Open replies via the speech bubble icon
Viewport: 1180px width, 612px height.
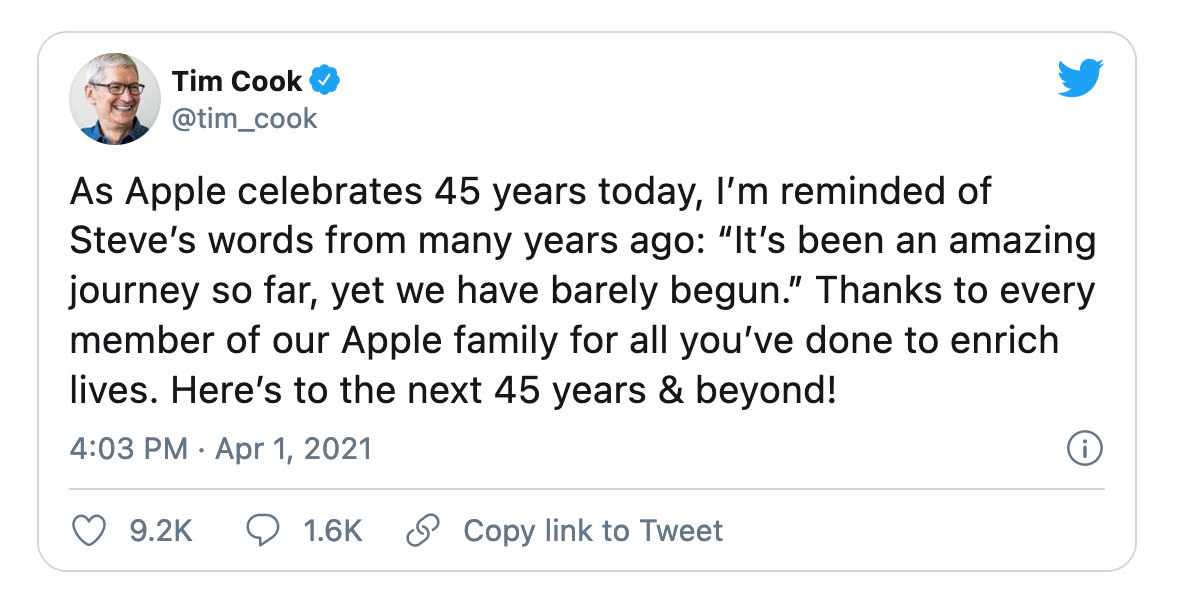click(x=264, y=531)
